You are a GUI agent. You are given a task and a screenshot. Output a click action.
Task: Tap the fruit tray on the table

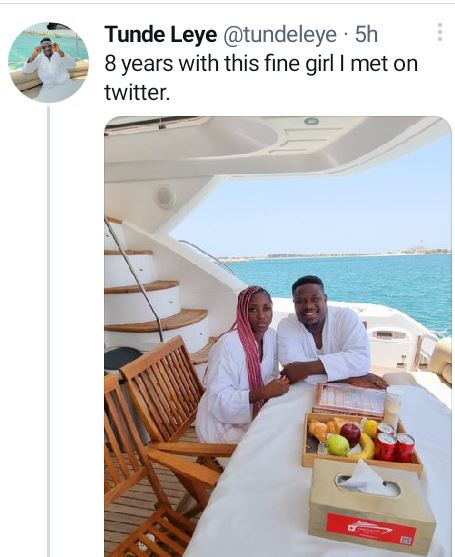(362, 443)
